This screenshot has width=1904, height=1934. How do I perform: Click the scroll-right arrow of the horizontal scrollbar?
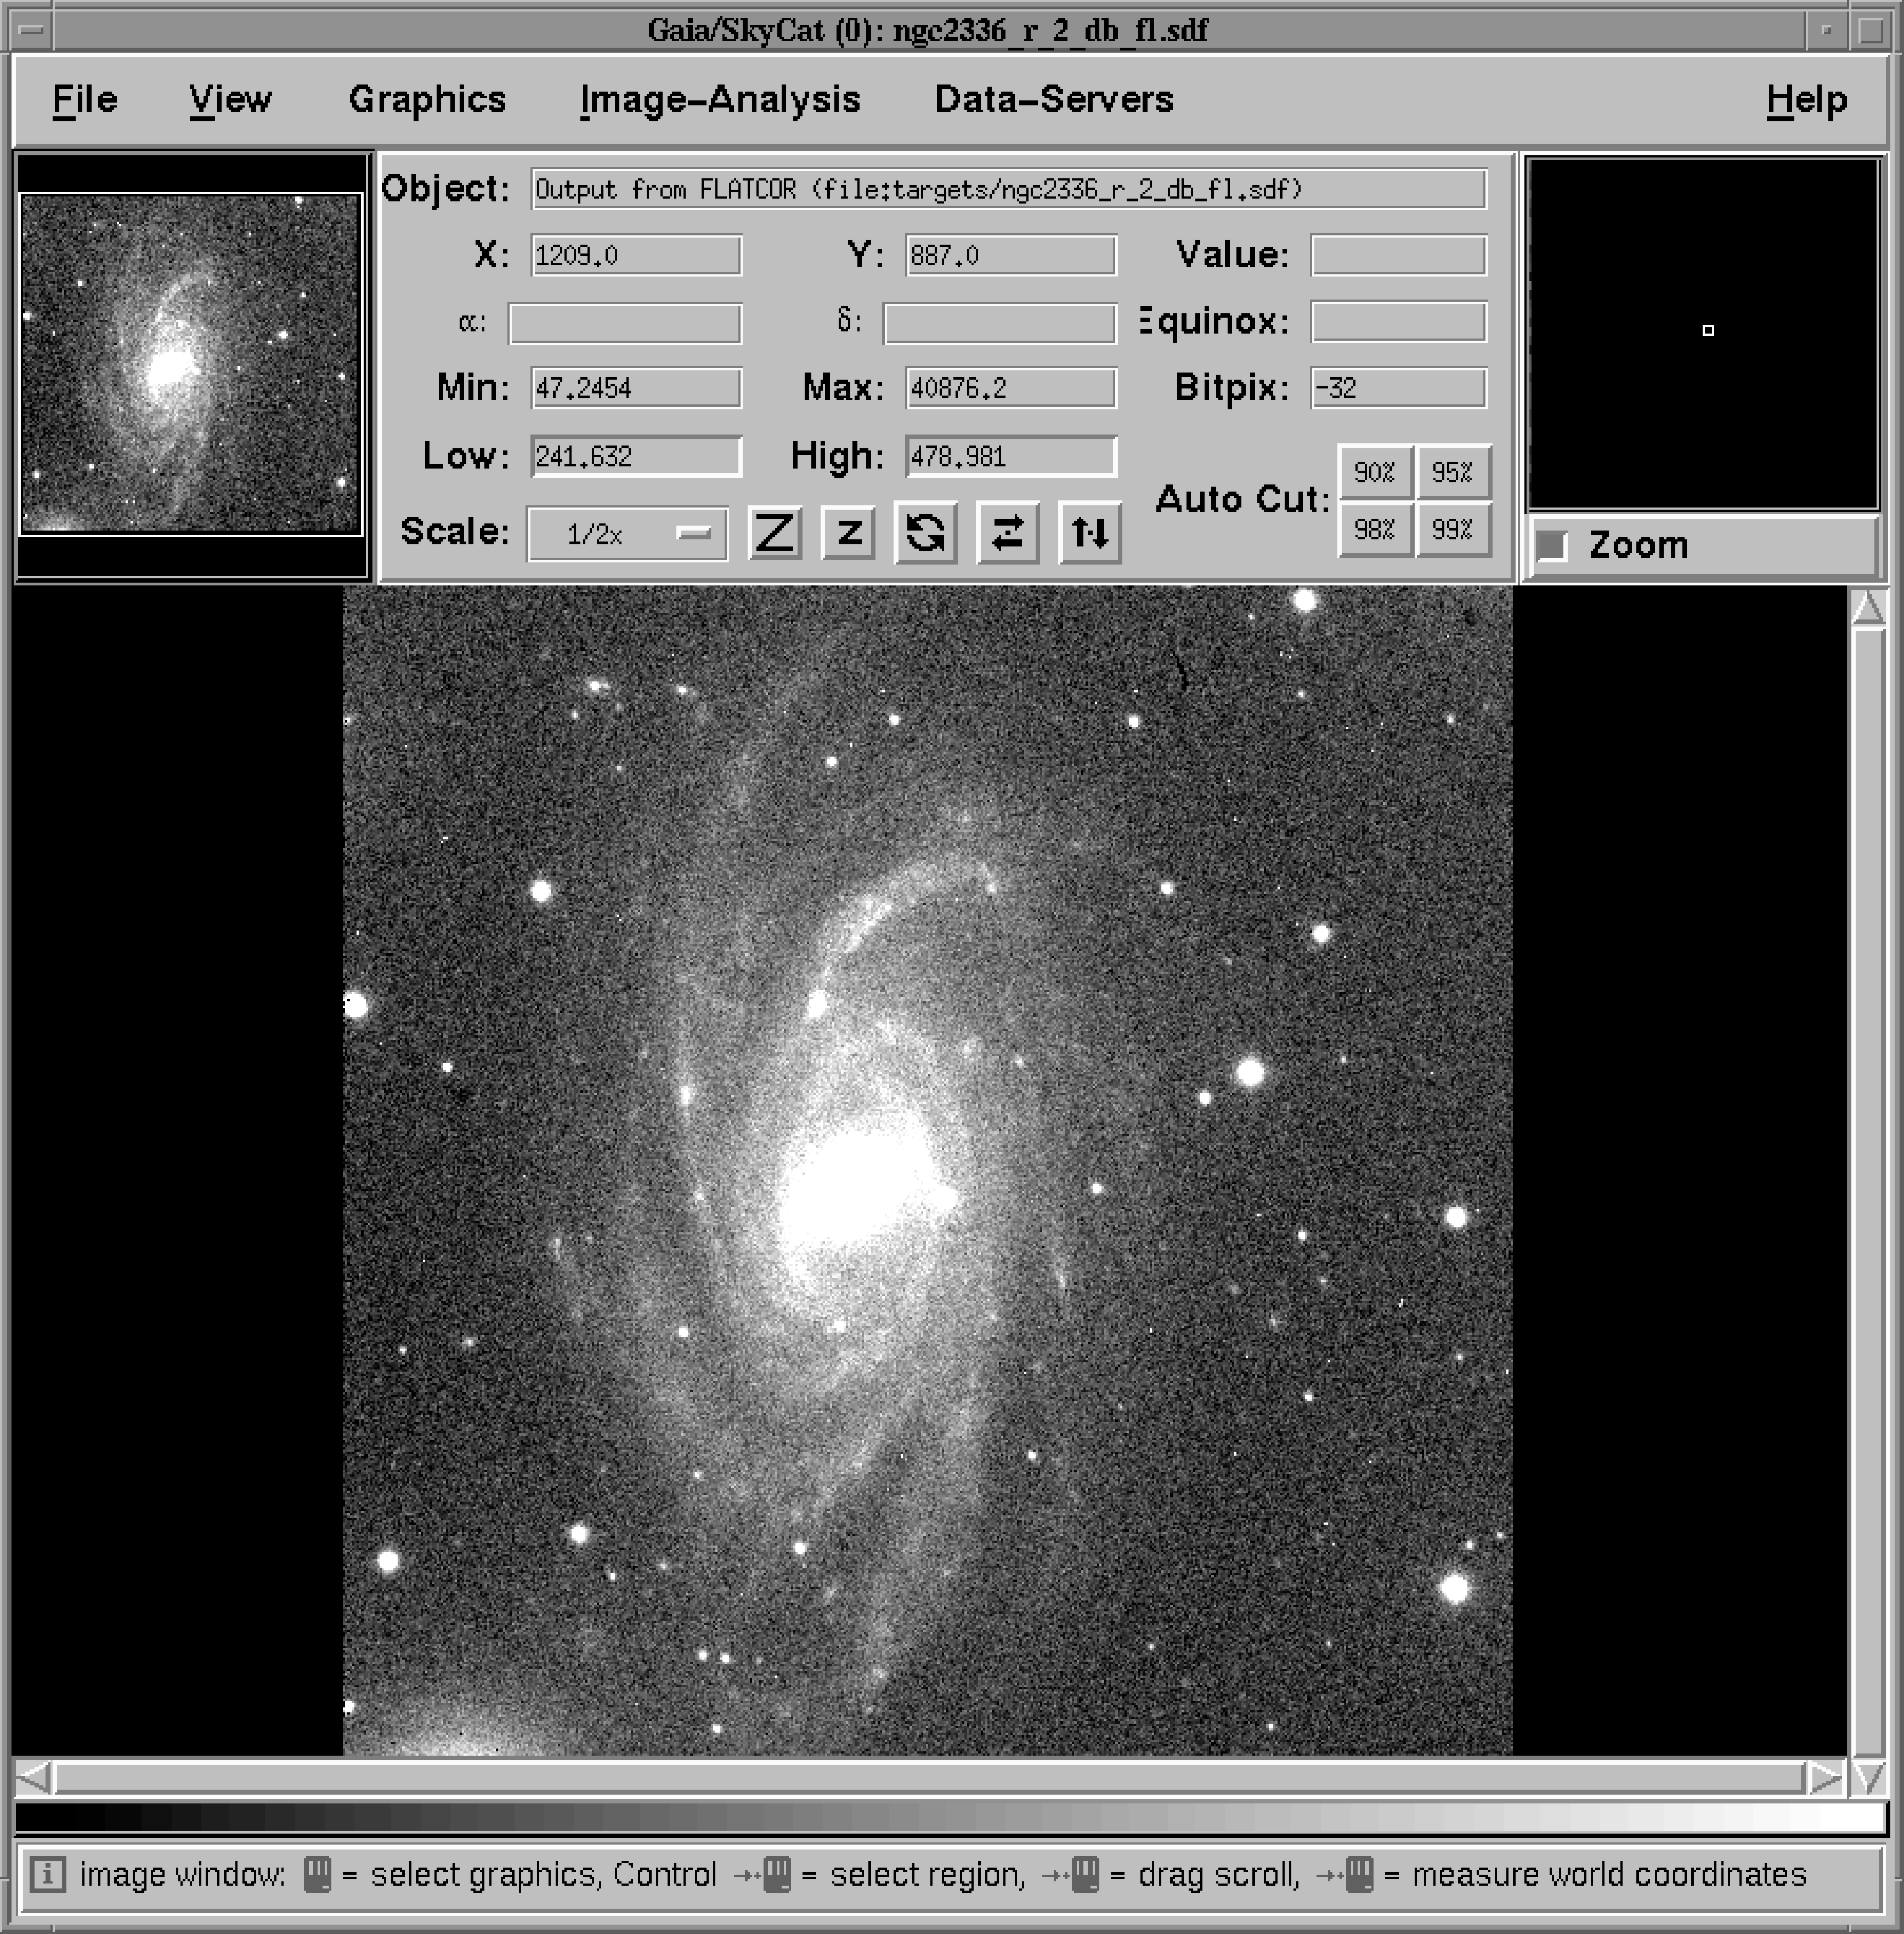coord(1826,1778)
